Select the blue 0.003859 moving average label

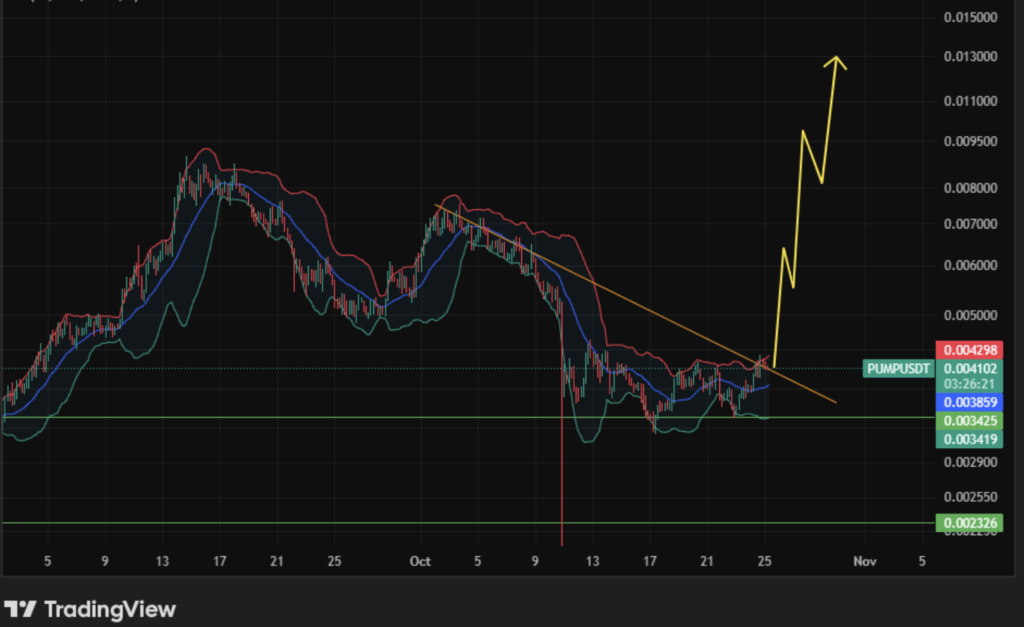pyautogui.click(x=968, y=401)
